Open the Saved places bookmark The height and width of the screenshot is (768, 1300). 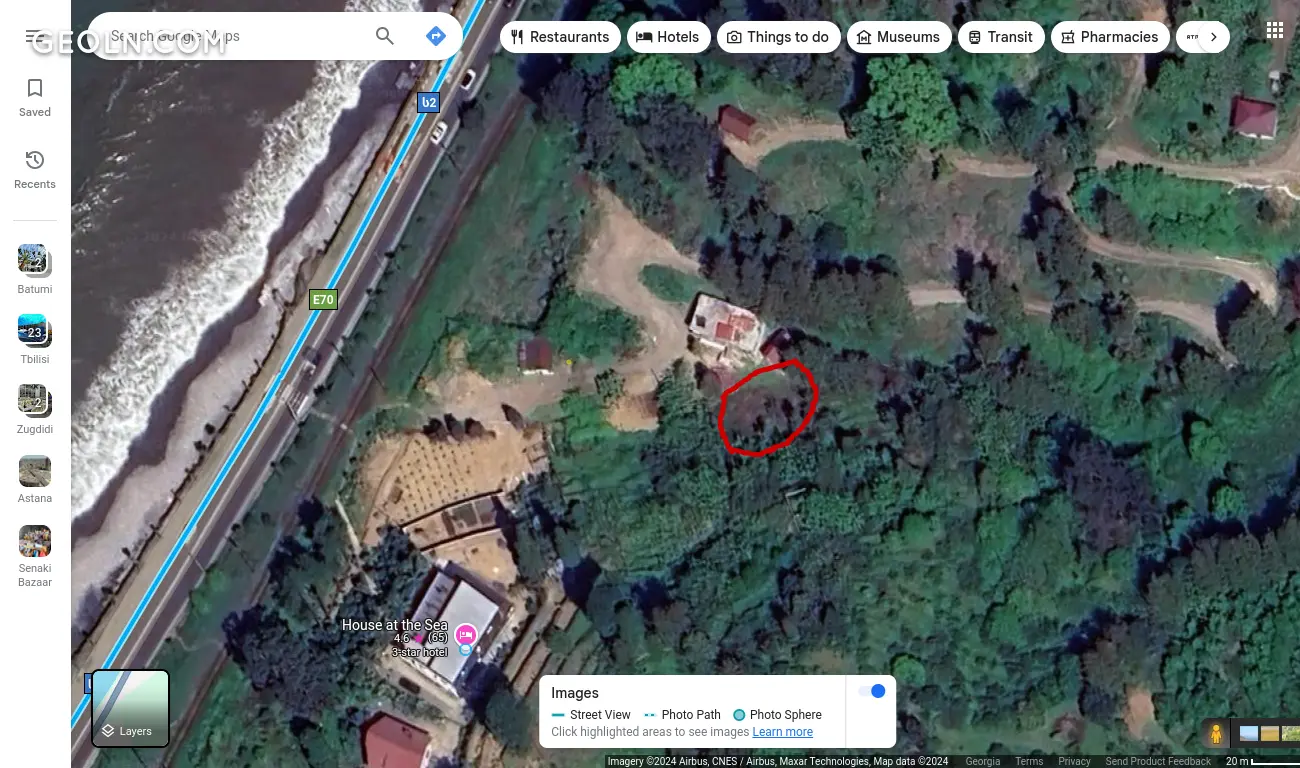click(35, 97)
